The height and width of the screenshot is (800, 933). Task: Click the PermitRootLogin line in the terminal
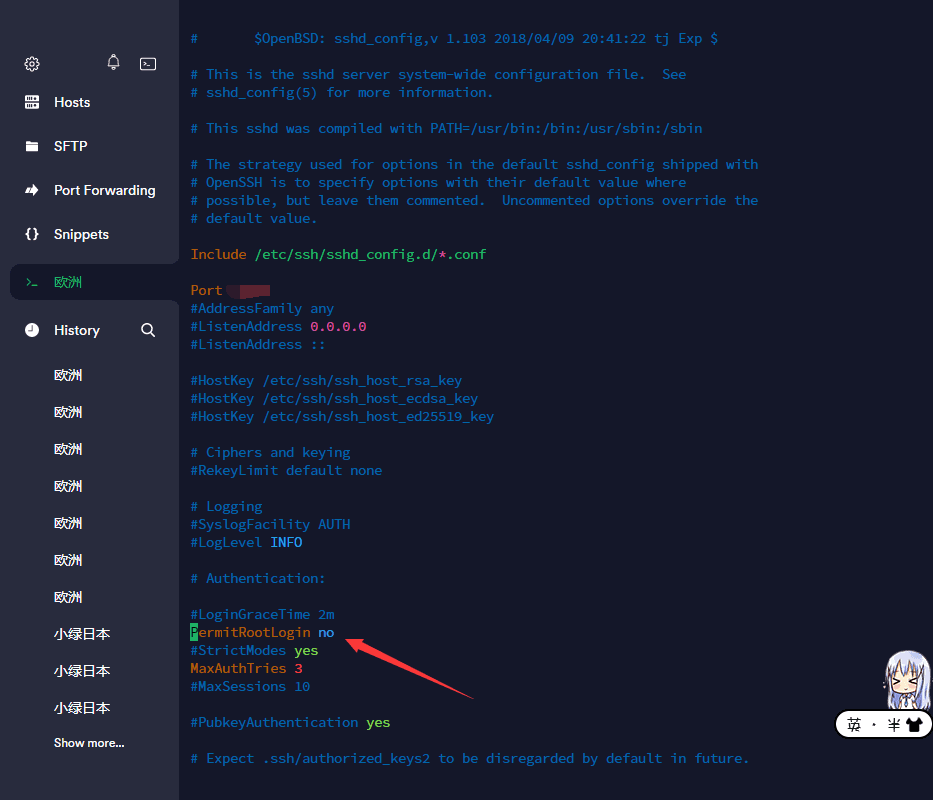(x=262, y=632)
